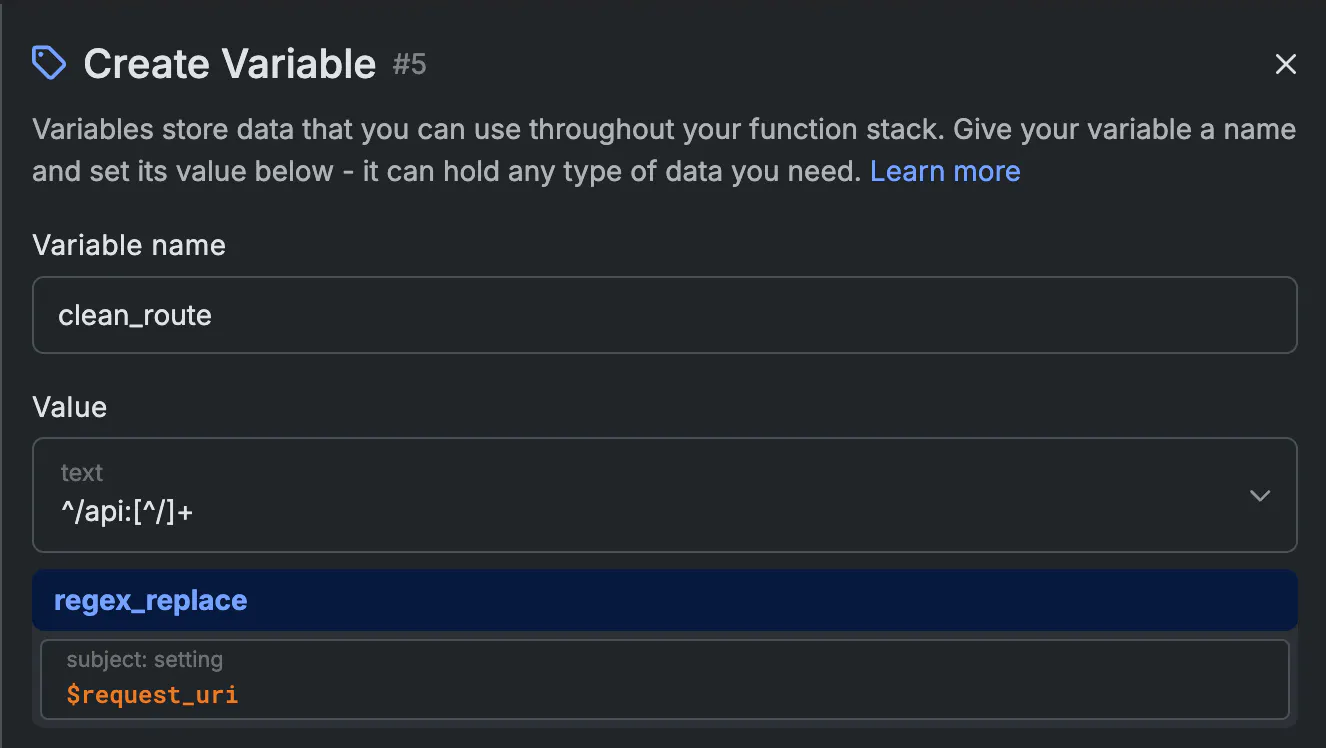The height and width of the screenshot is (748, 1326).
Task: Click the "text" type label in Value
Action: [x=82, y=473]
